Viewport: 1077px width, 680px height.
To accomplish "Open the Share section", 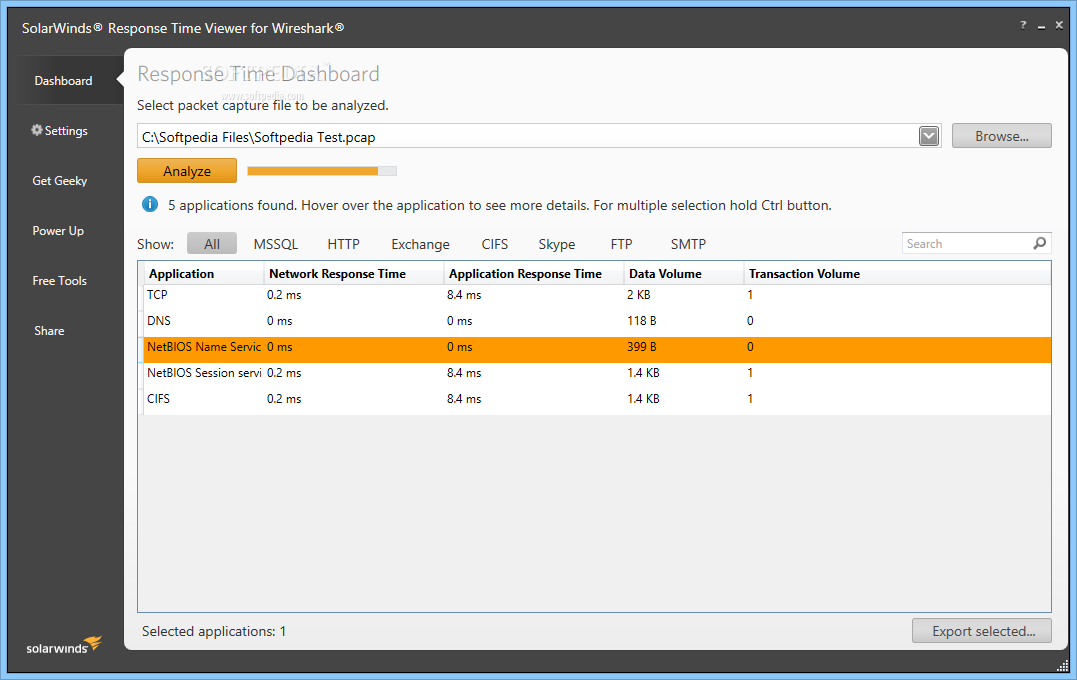I will click(49, 331).
